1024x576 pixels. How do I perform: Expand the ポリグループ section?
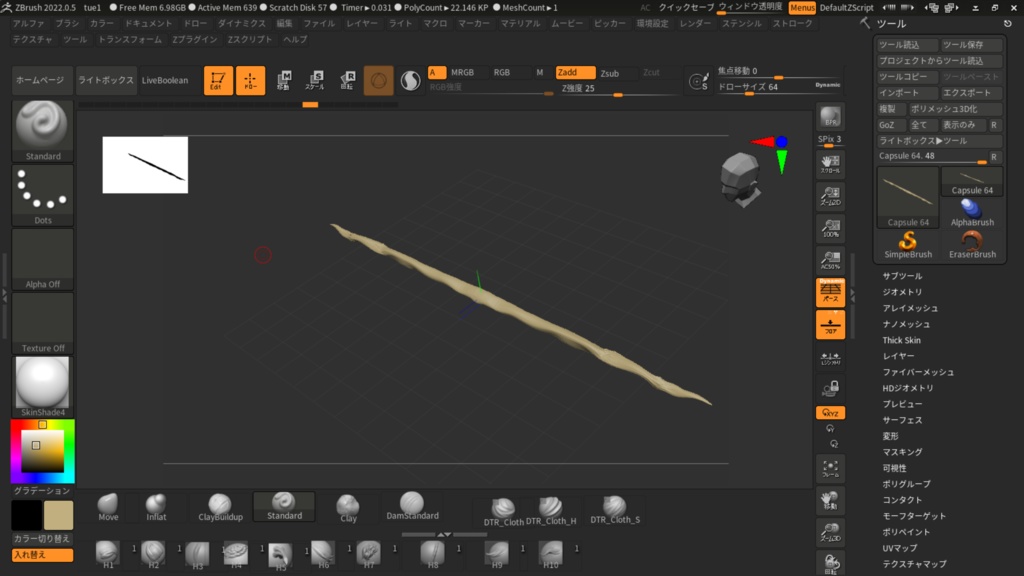pyautogui.click(x=906, y=484)
